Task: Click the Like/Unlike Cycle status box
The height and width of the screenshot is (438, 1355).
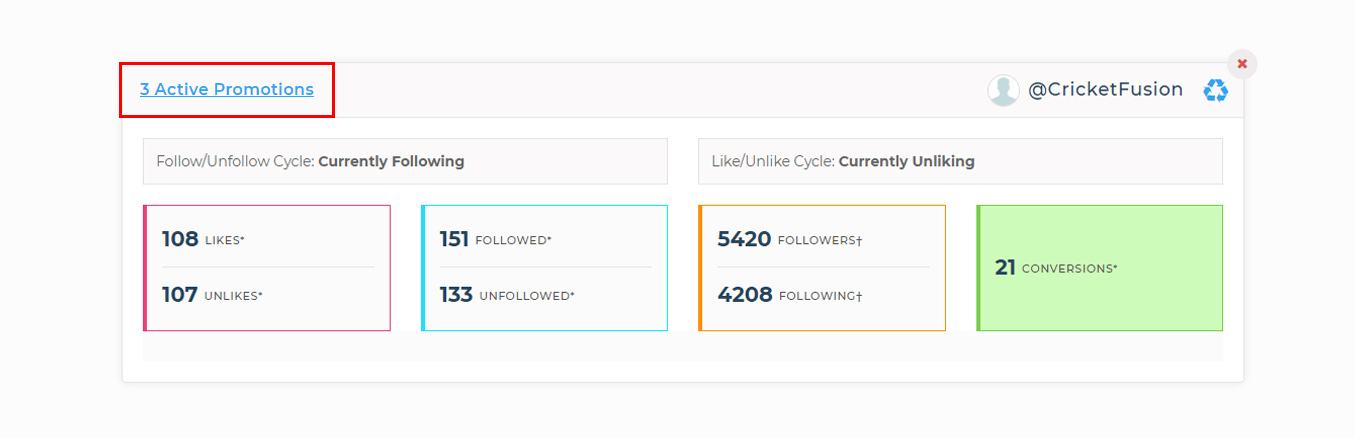Action: [x=960, y=161]
